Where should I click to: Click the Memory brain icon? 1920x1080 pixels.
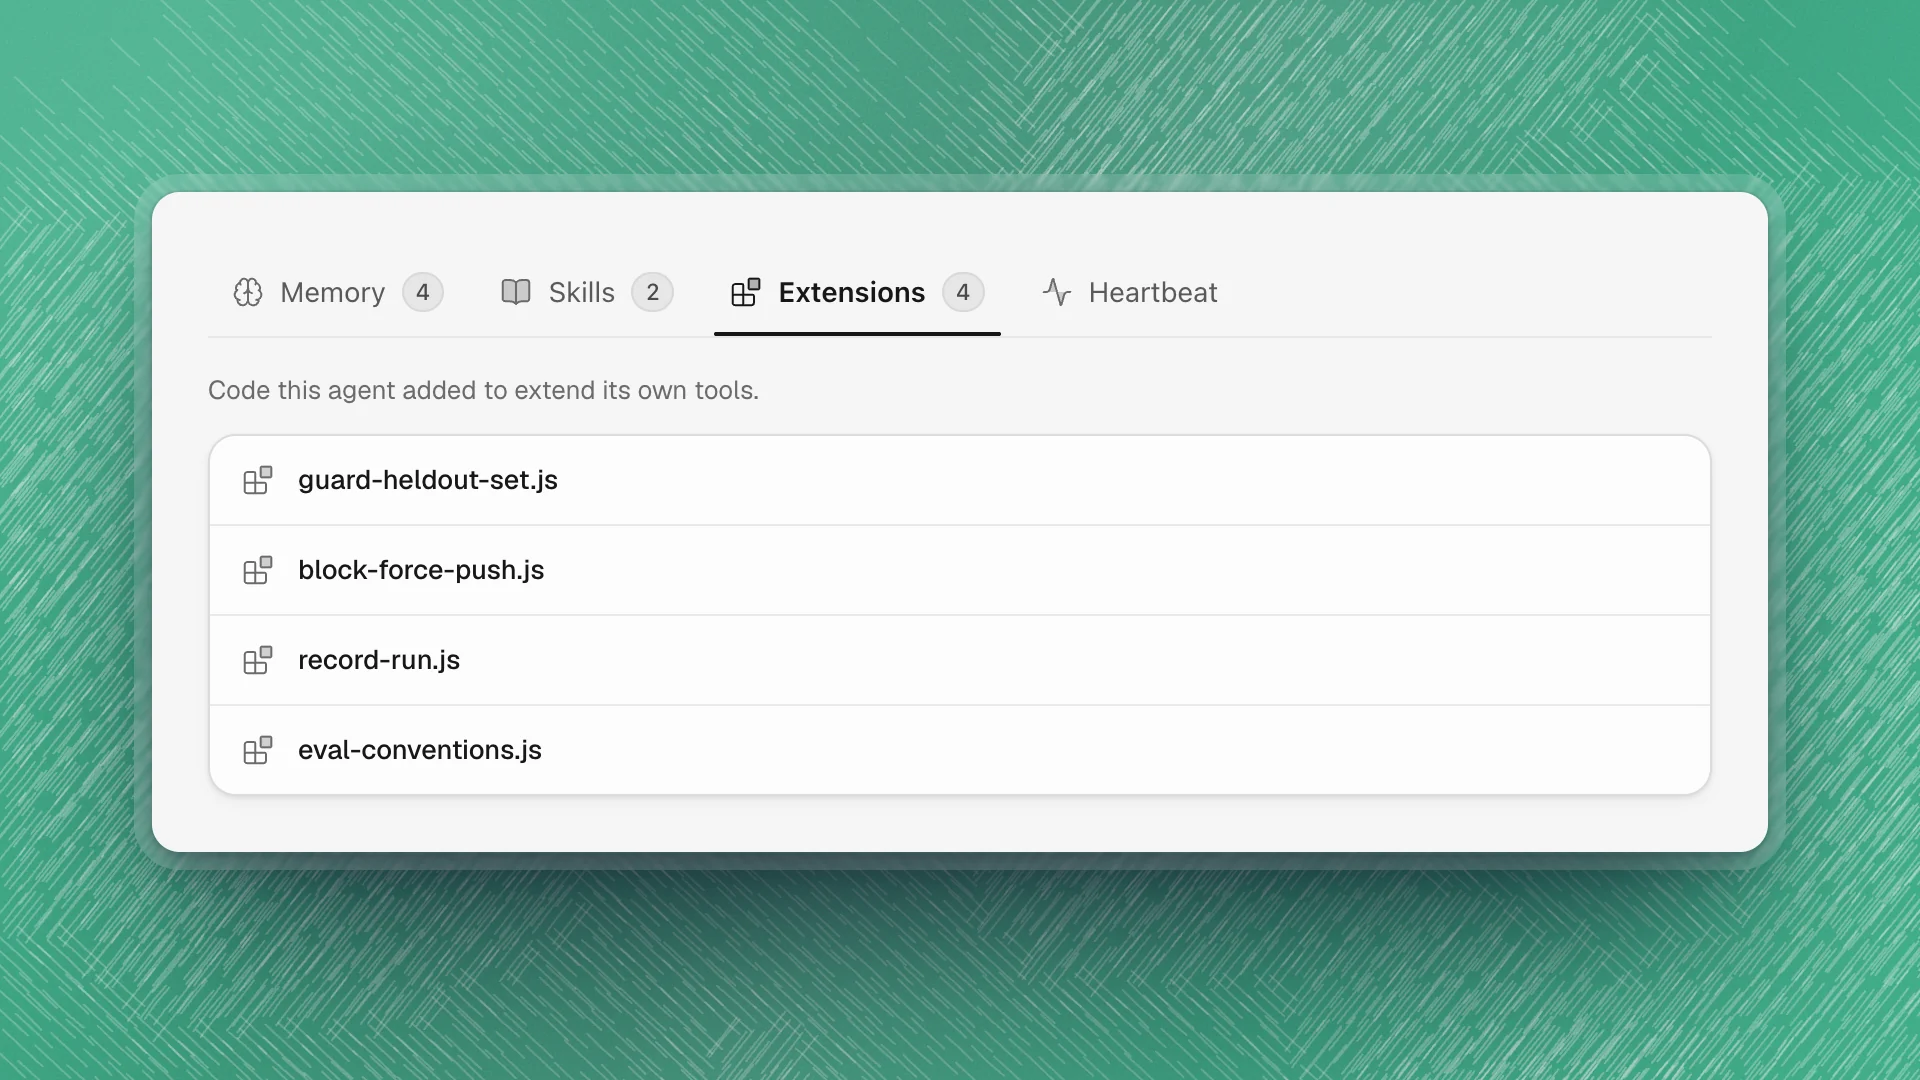(248, 292)
